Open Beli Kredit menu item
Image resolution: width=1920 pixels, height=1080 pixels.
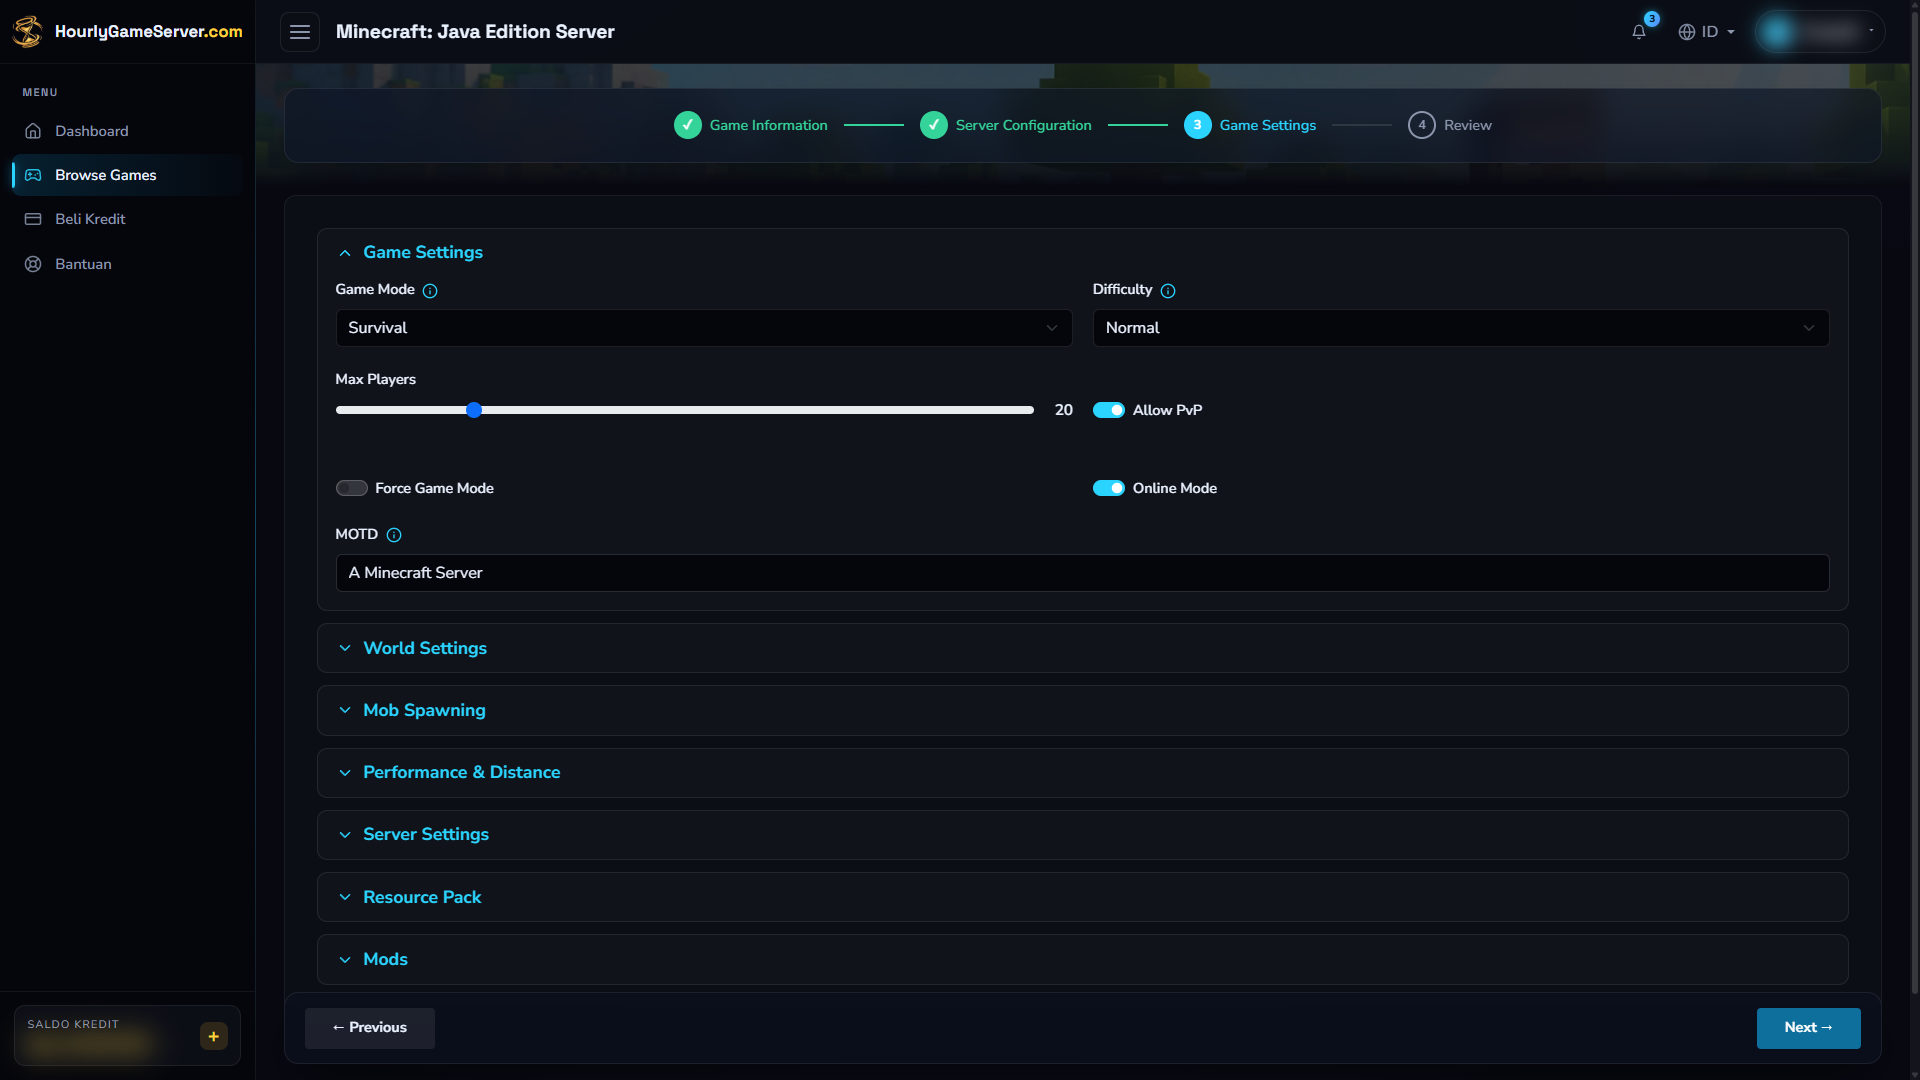pos(127,219)
